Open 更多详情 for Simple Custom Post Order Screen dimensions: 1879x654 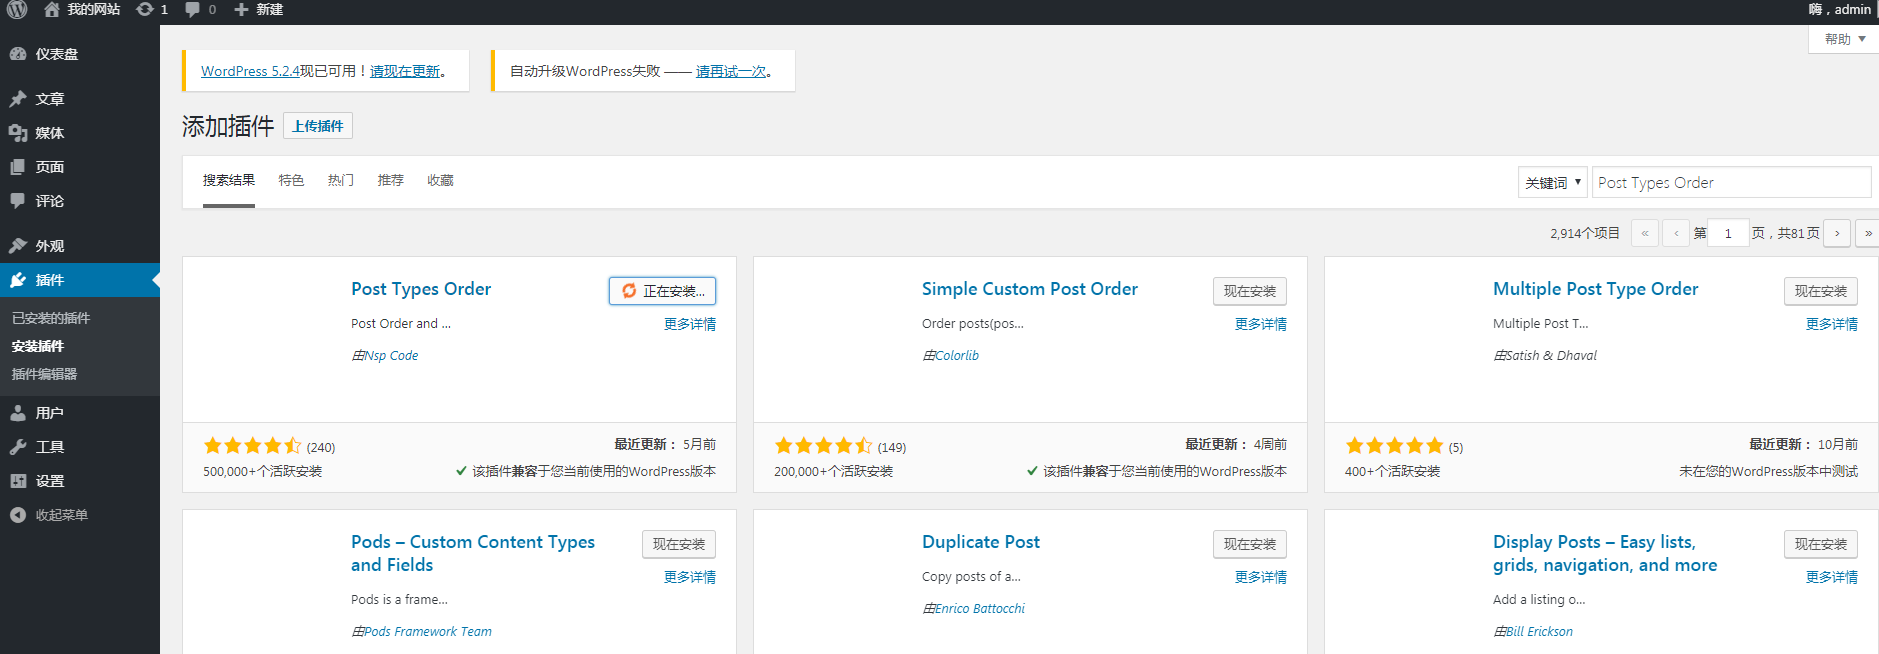(x=1261, y=324)
